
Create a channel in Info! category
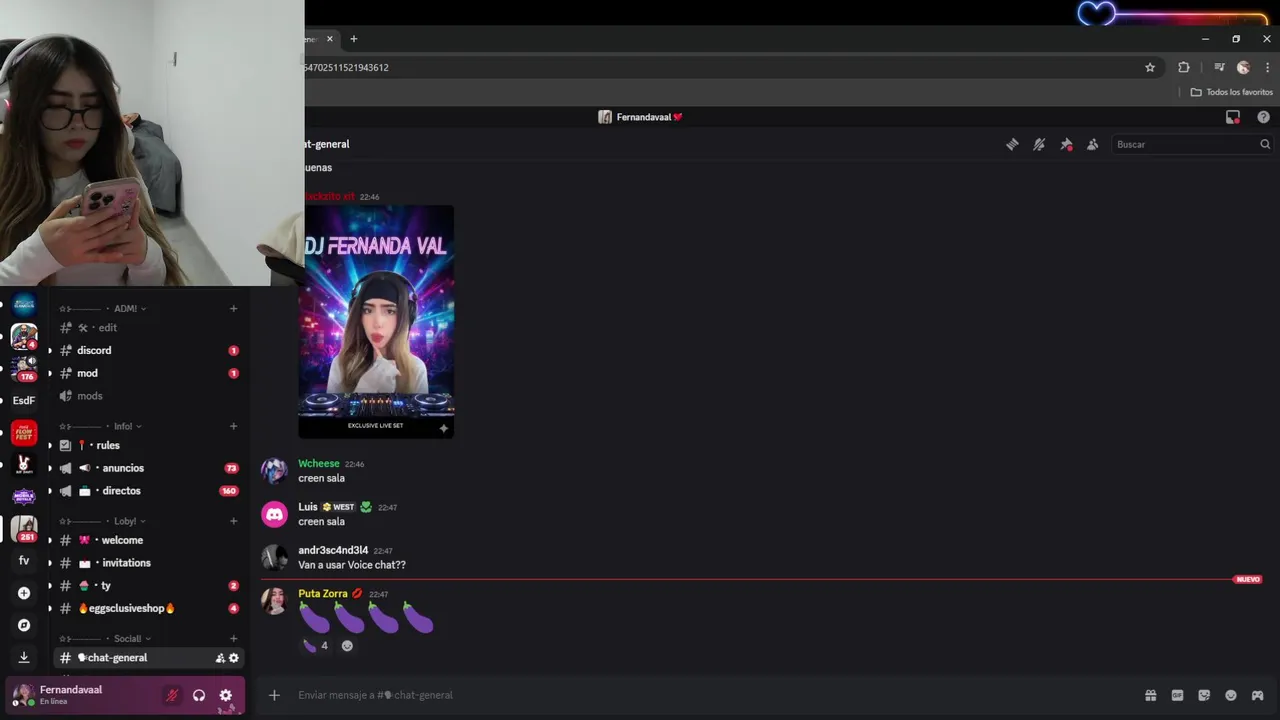point(233,427)
